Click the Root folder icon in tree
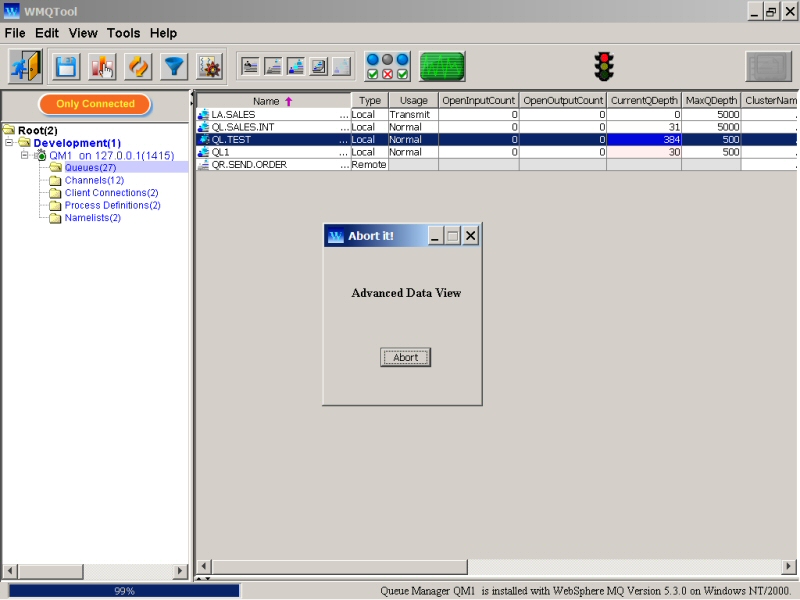The image size is (800, 600). [9, 130]
